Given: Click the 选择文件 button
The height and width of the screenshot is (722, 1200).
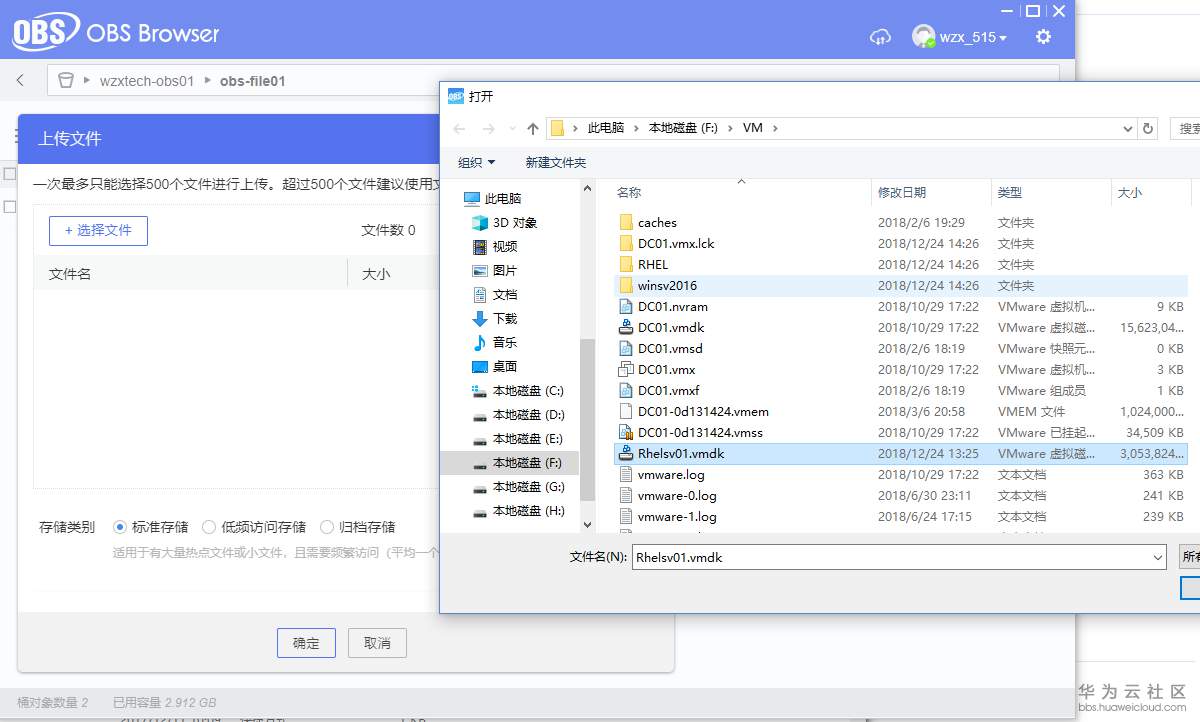Looking at the screenshot, I should point(98,230).
